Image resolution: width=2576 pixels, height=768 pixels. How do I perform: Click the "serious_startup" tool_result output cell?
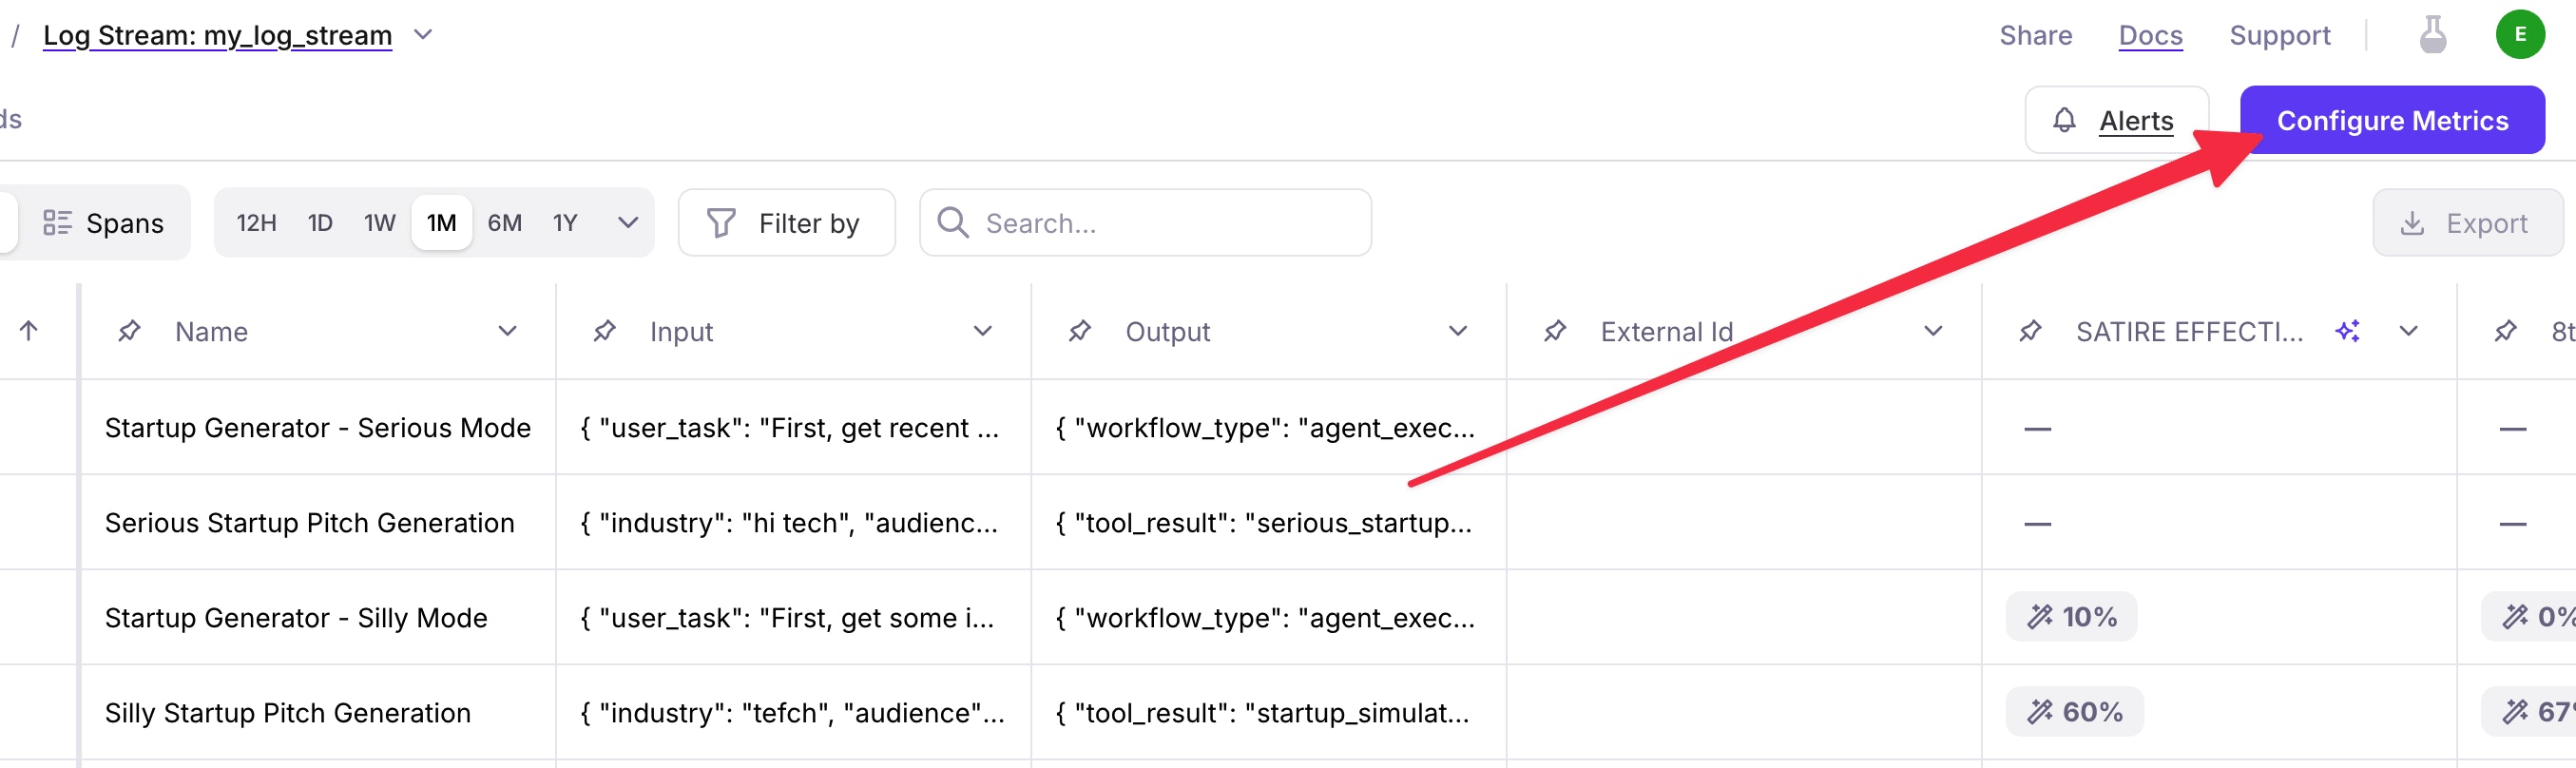click(1268, 523)
